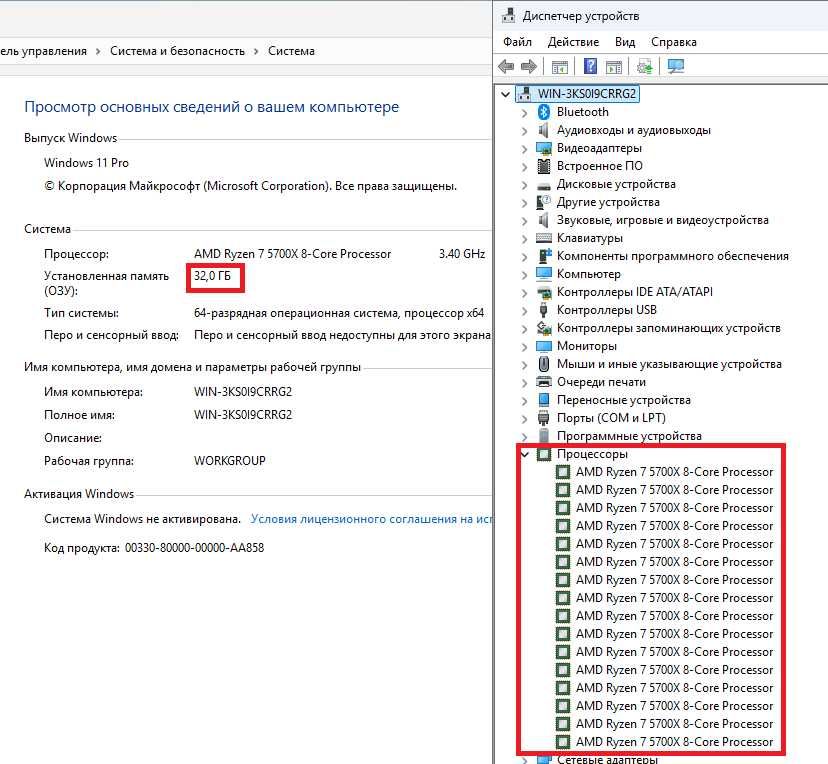Click the heading Просмотр основных сведений о вашем компьютере

(212, 107)
